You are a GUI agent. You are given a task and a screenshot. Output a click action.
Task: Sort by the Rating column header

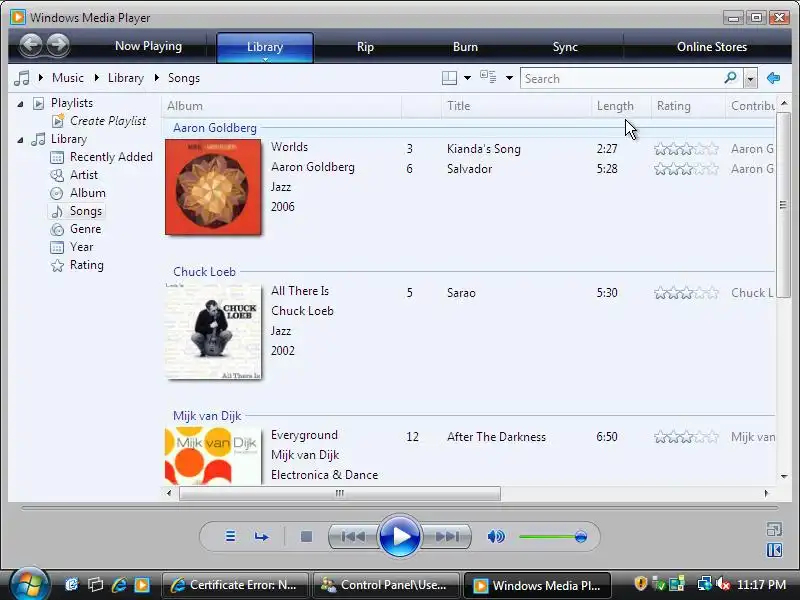click(x=688, y=106)
